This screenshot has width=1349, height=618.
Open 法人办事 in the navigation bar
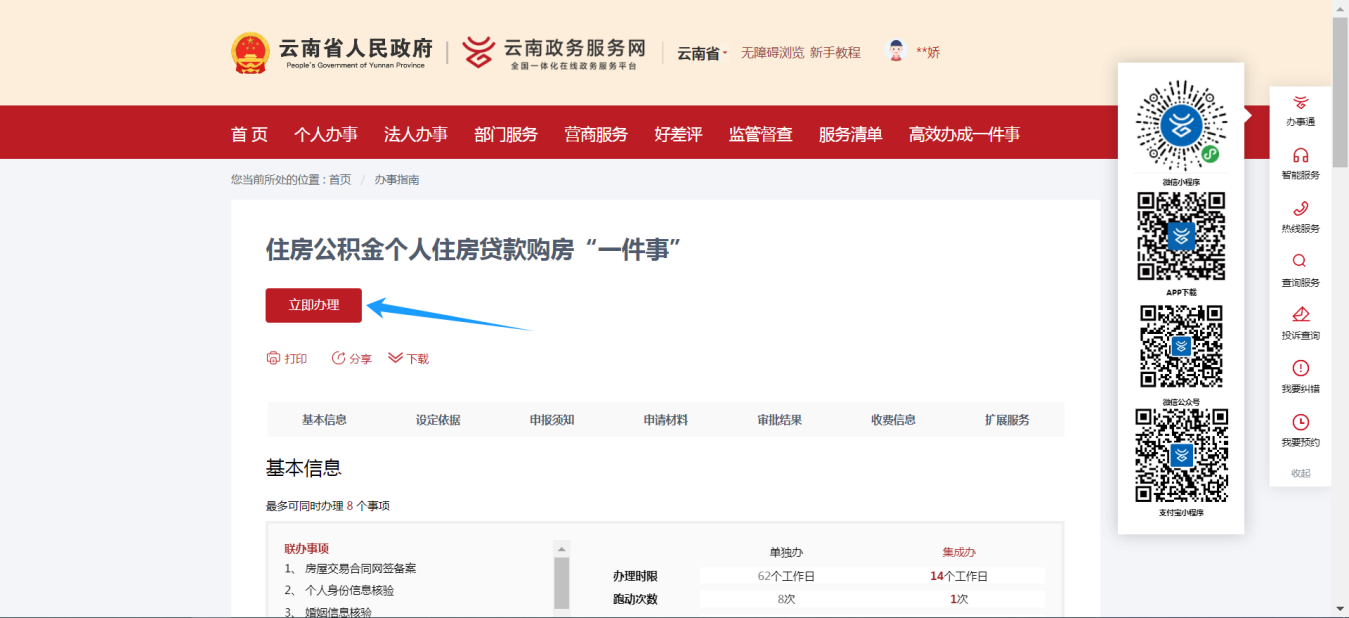[416, 134]
